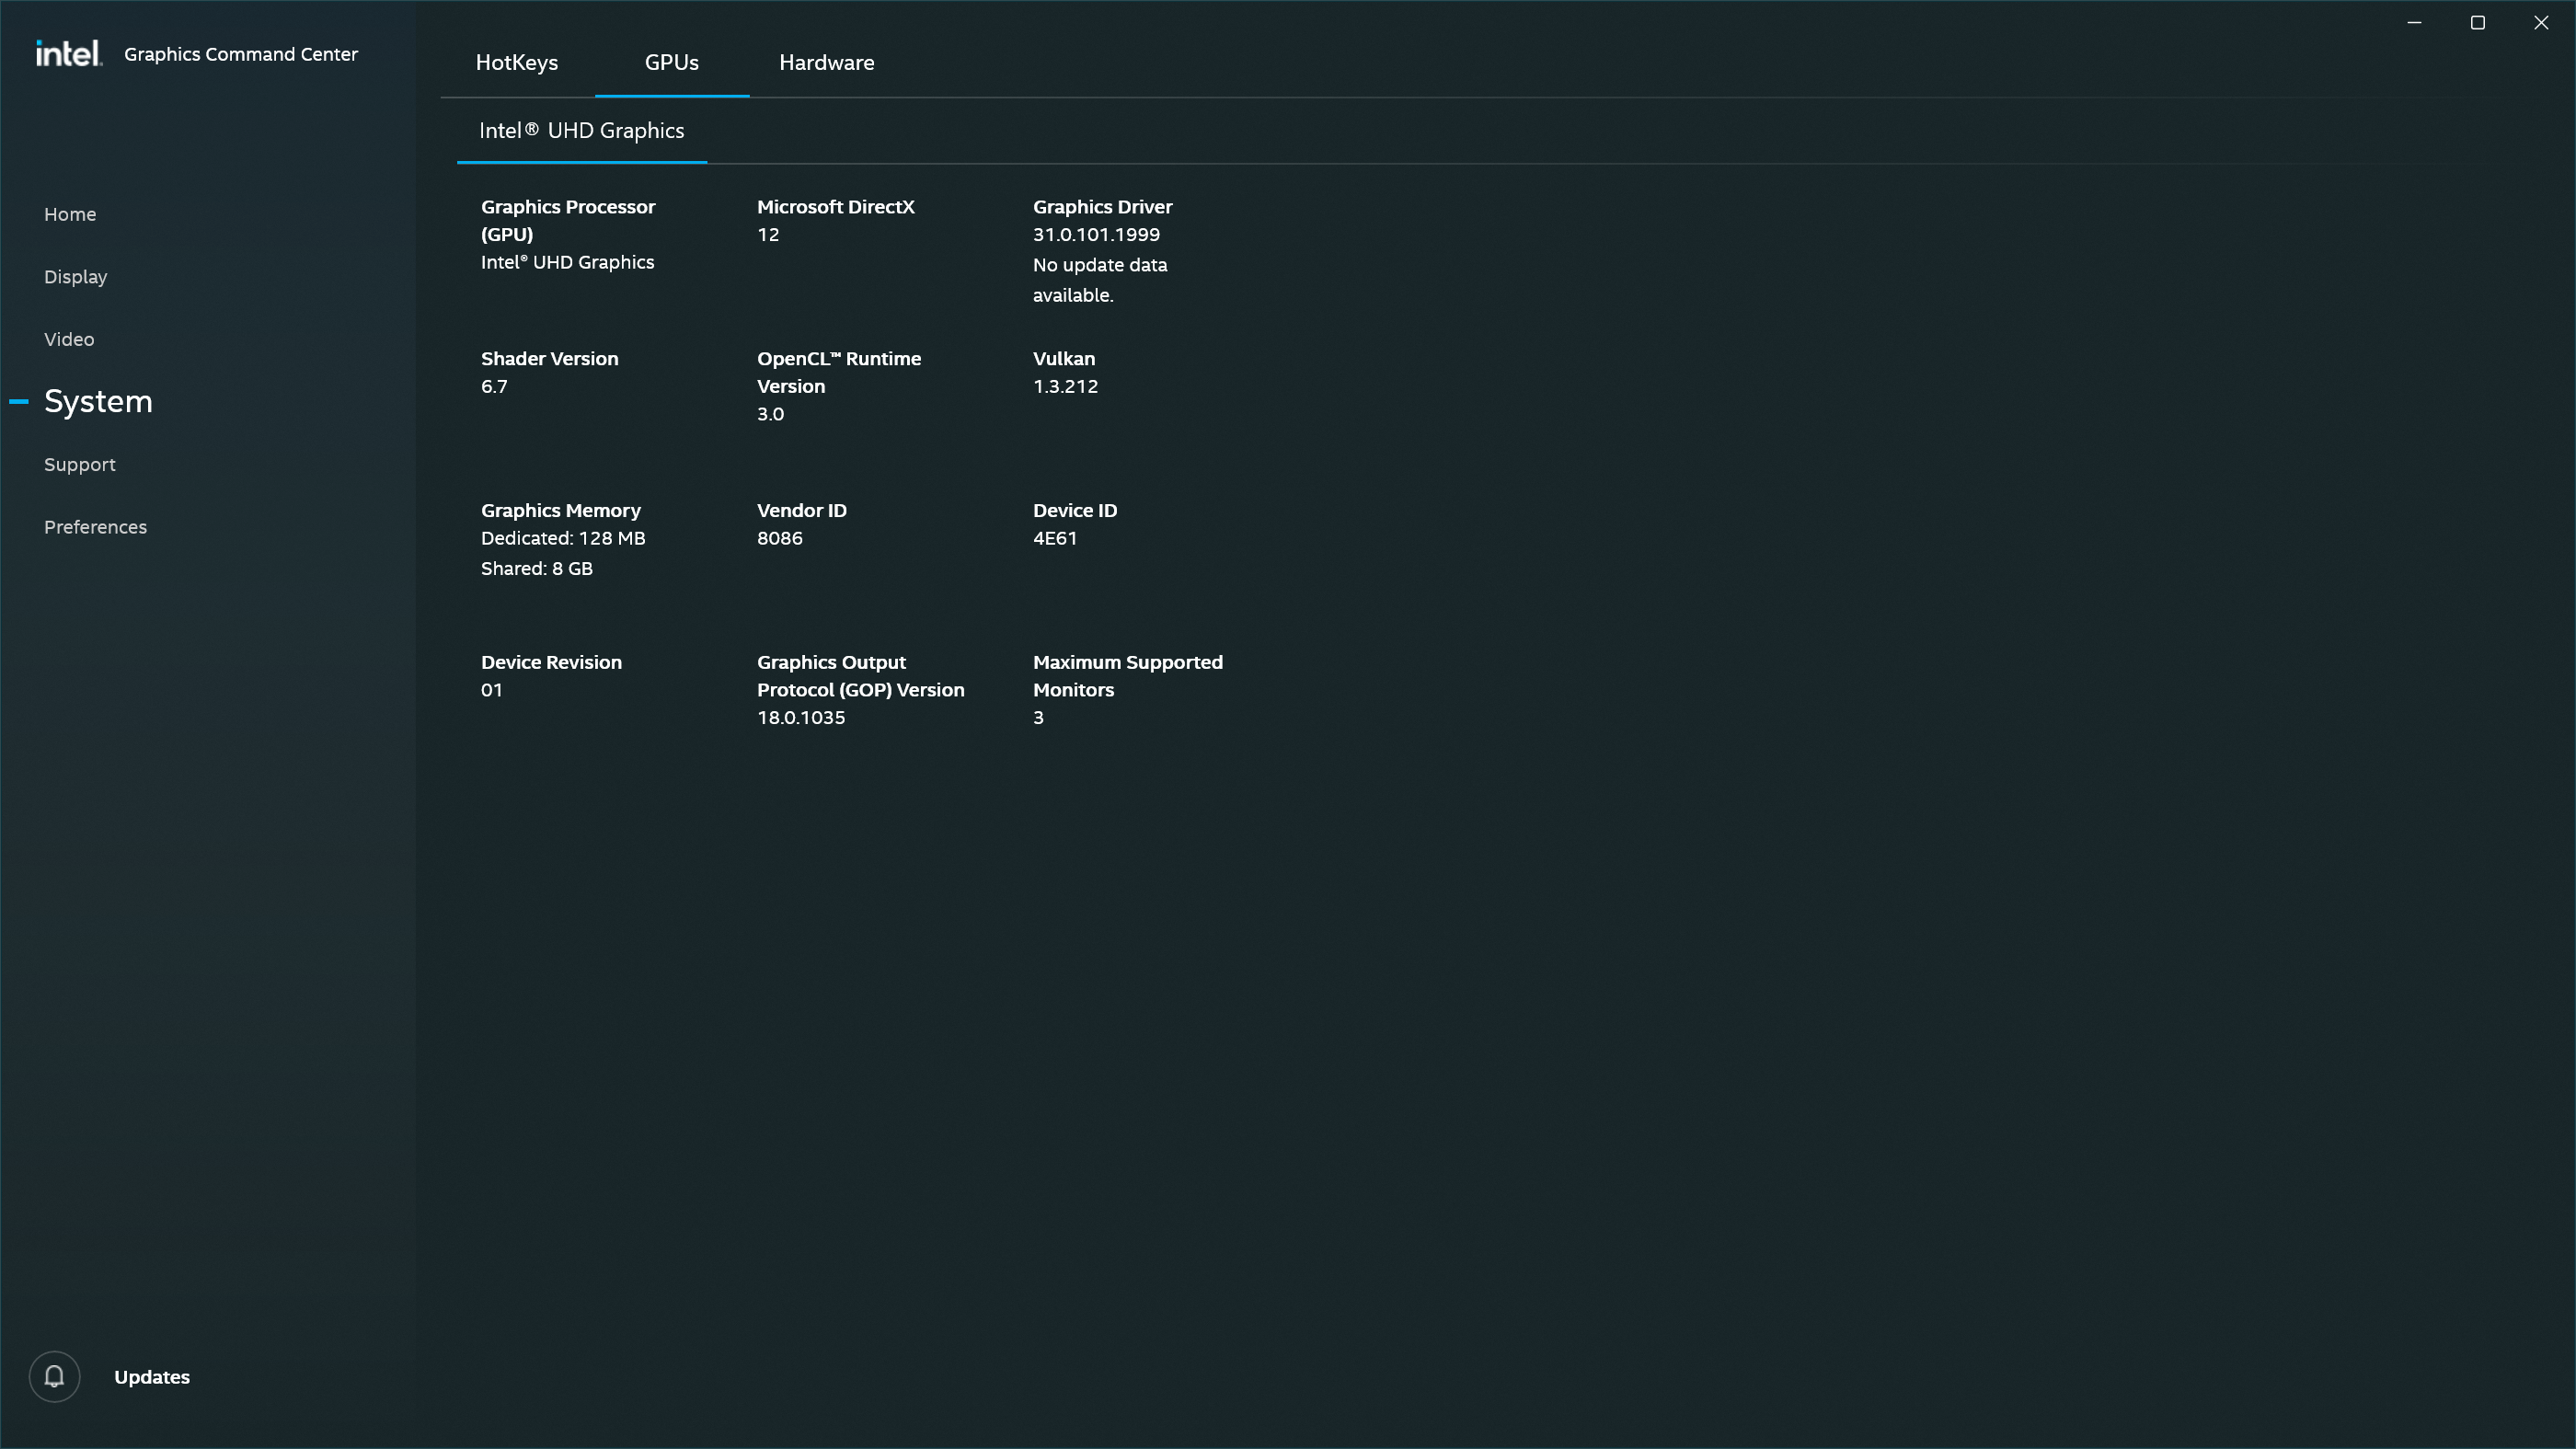
Task: Close the Graphics Command Center
Action: (x=2540, y=22)
